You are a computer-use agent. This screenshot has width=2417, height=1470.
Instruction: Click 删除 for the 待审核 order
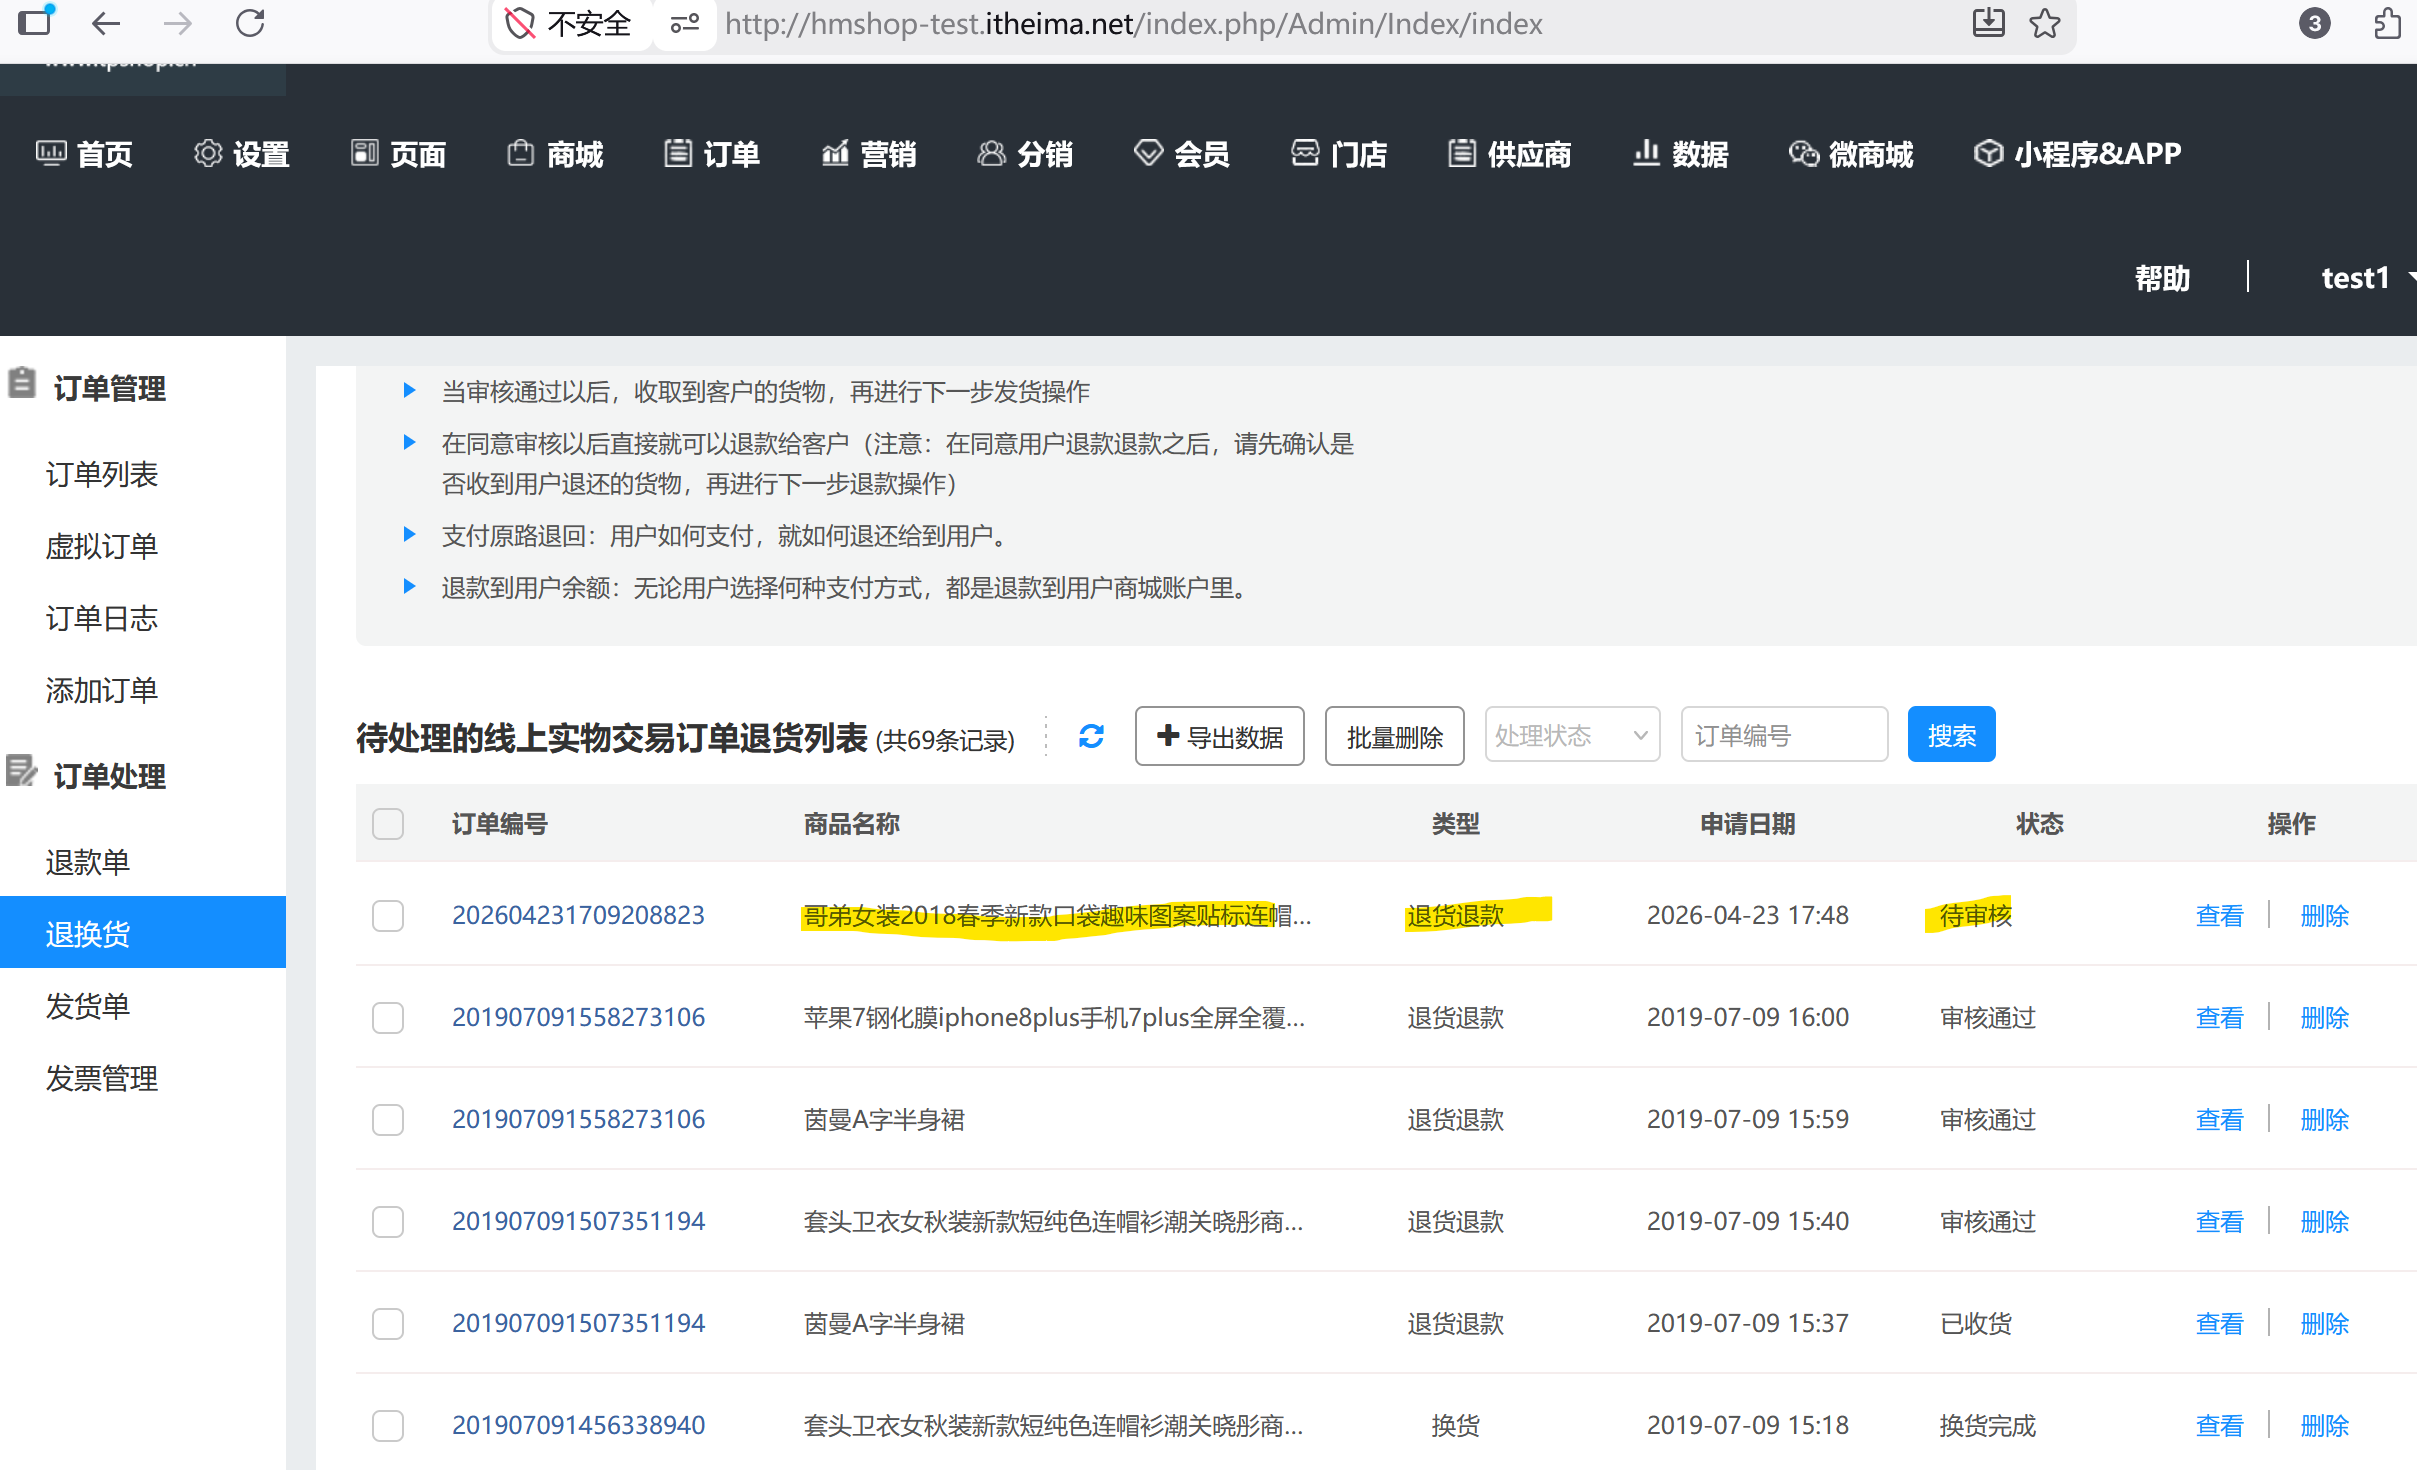tap(2324, 915)
